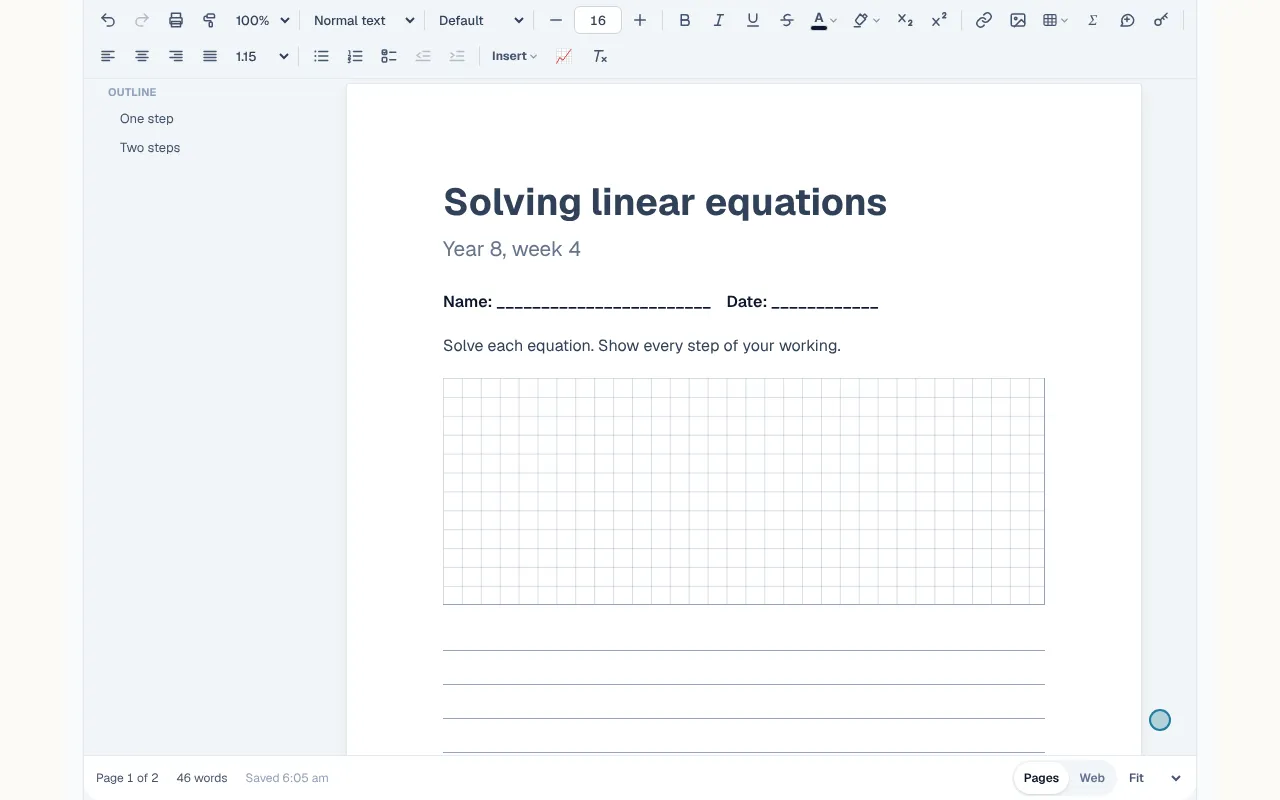Open the text color picker

click(824, 20)
